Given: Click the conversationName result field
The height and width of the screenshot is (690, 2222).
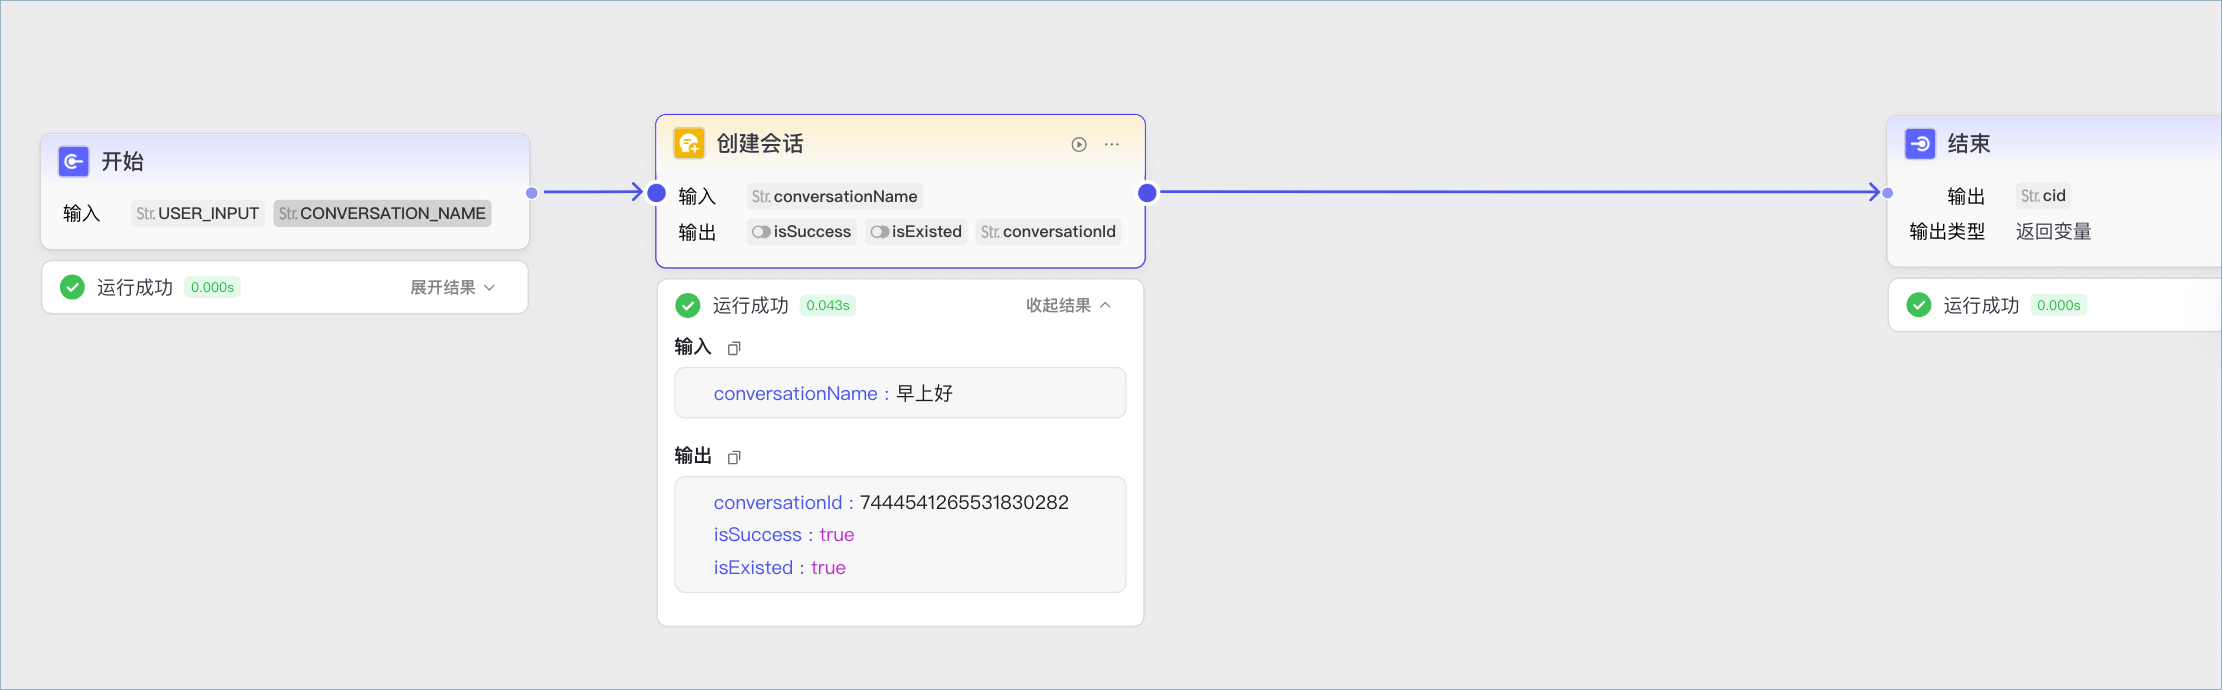Looking at the screenshot, I should [x=900, y=393].
